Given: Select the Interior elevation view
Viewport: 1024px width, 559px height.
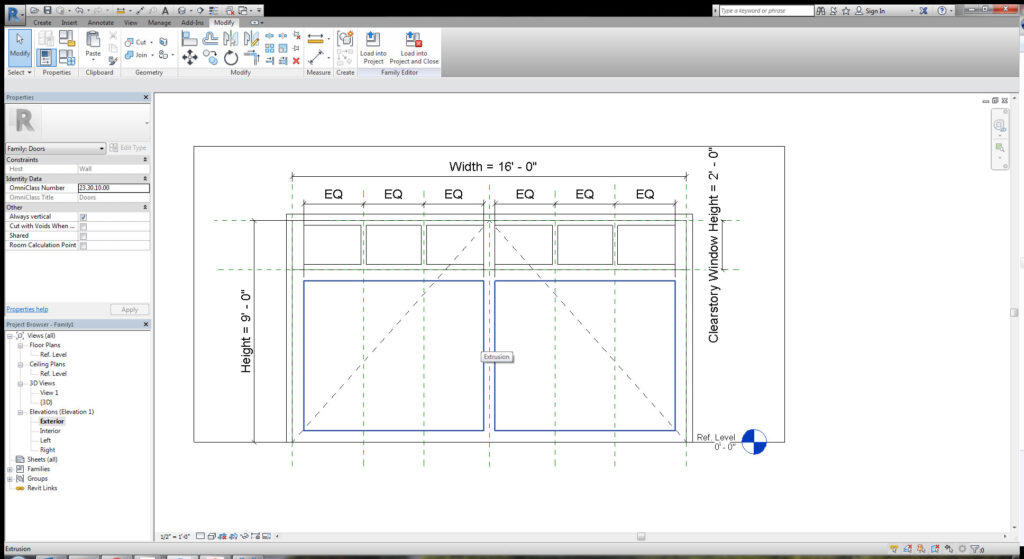Looking at the screenshot, I should (50, 431).
